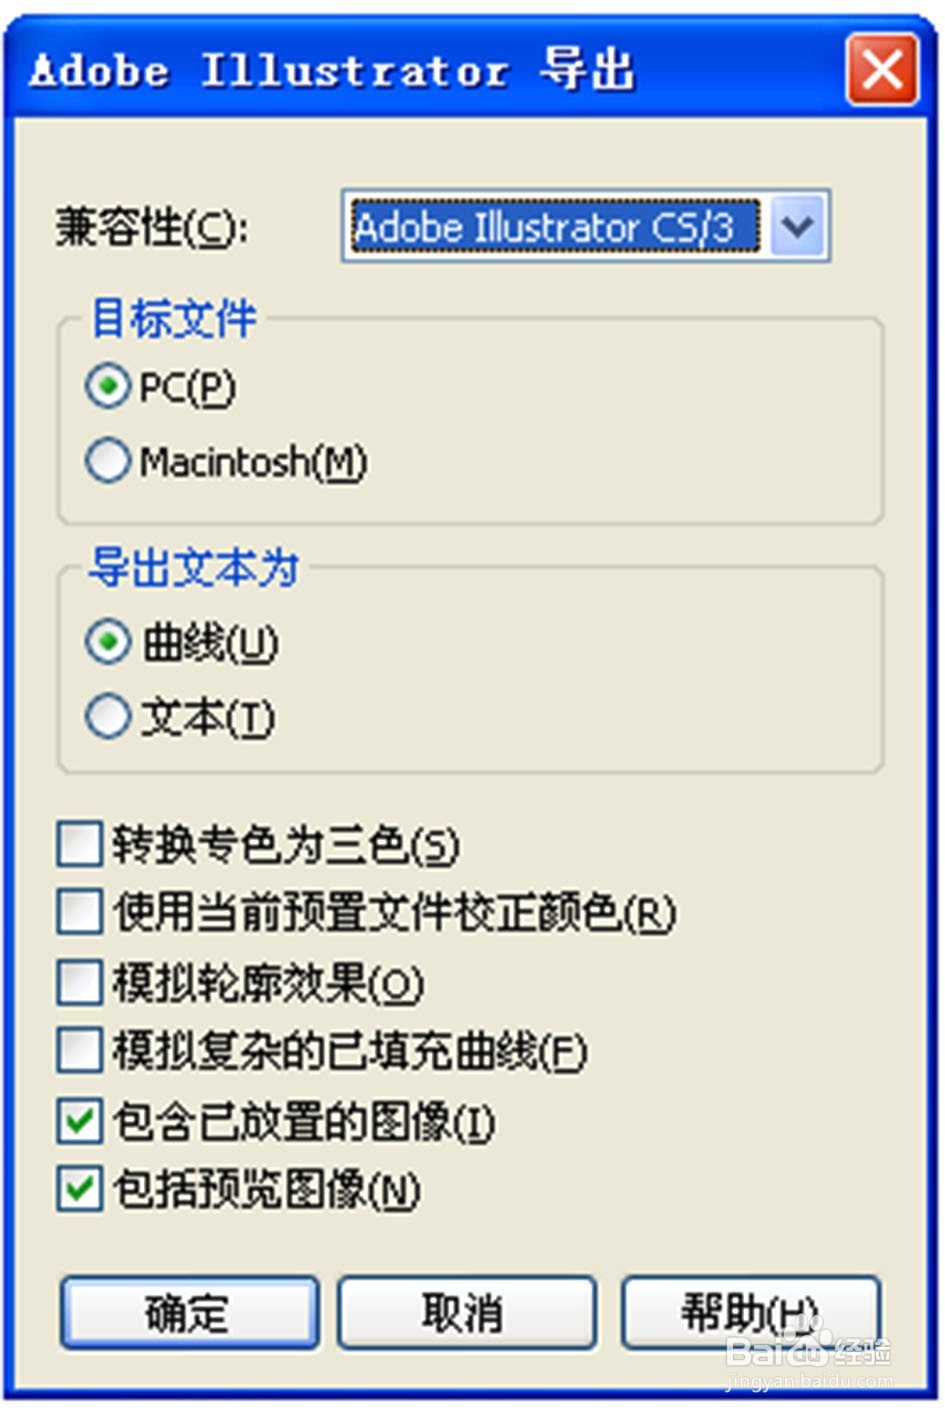
Task: Enable 转换专色为三色 checkbox
Action: click(x=80, y=844)
